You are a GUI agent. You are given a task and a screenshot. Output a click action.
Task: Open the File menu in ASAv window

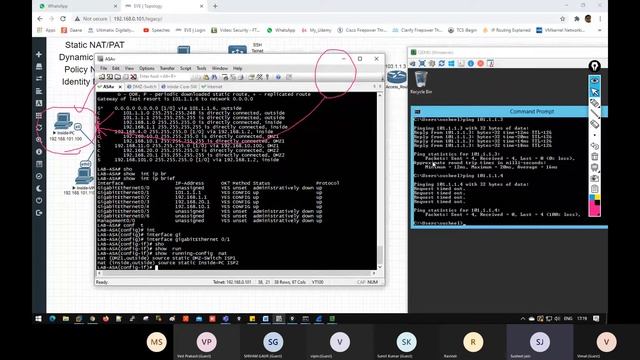pos(104,68)
